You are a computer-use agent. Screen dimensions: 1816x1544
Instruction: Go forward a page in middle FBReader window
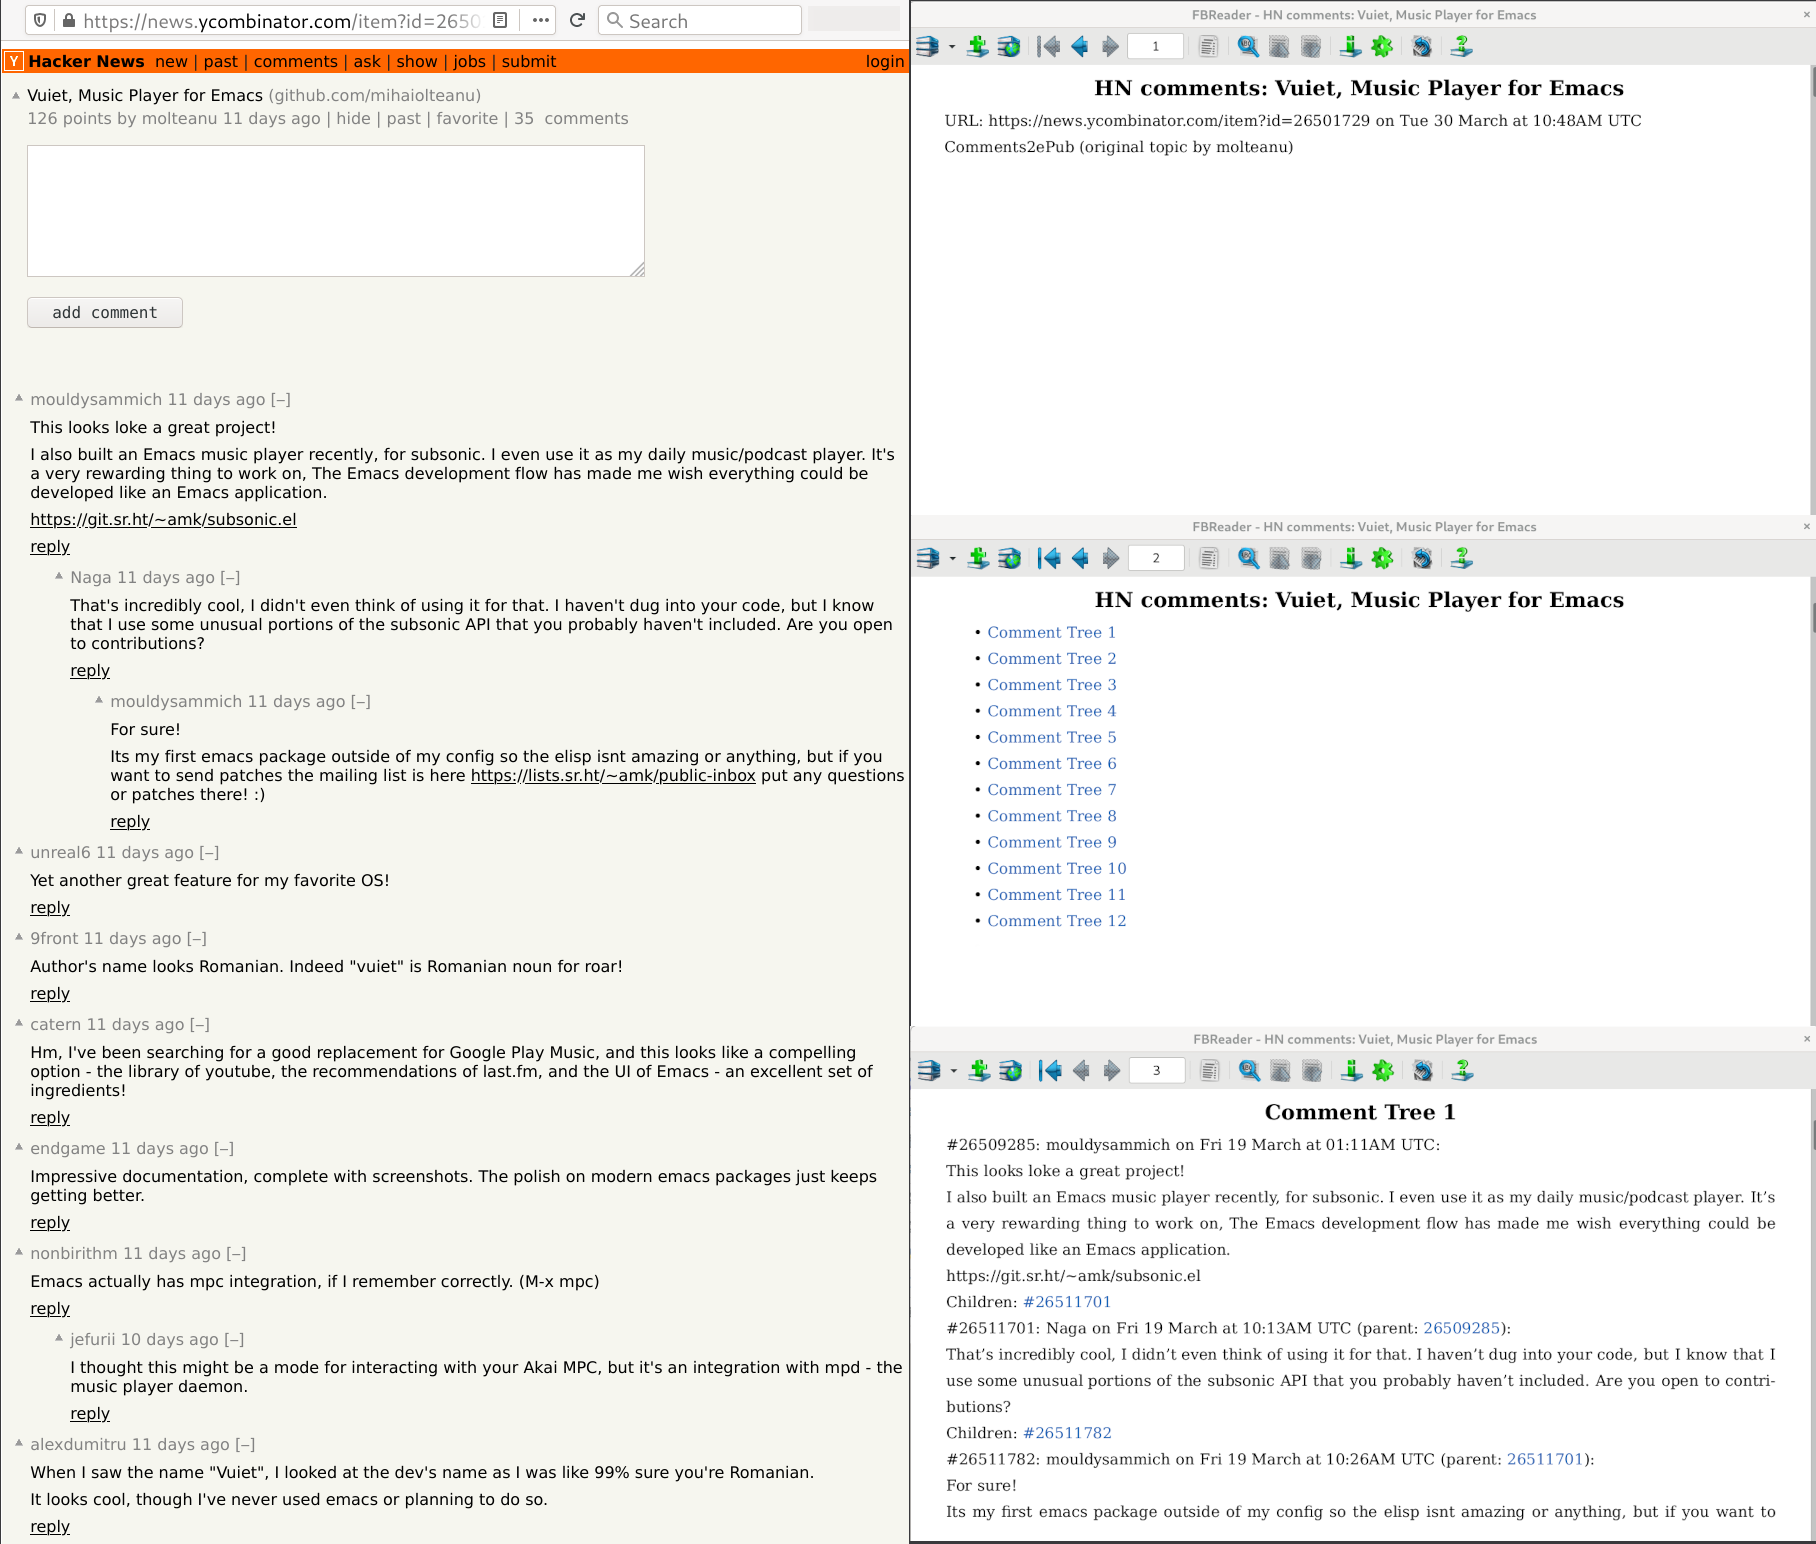1110,558
